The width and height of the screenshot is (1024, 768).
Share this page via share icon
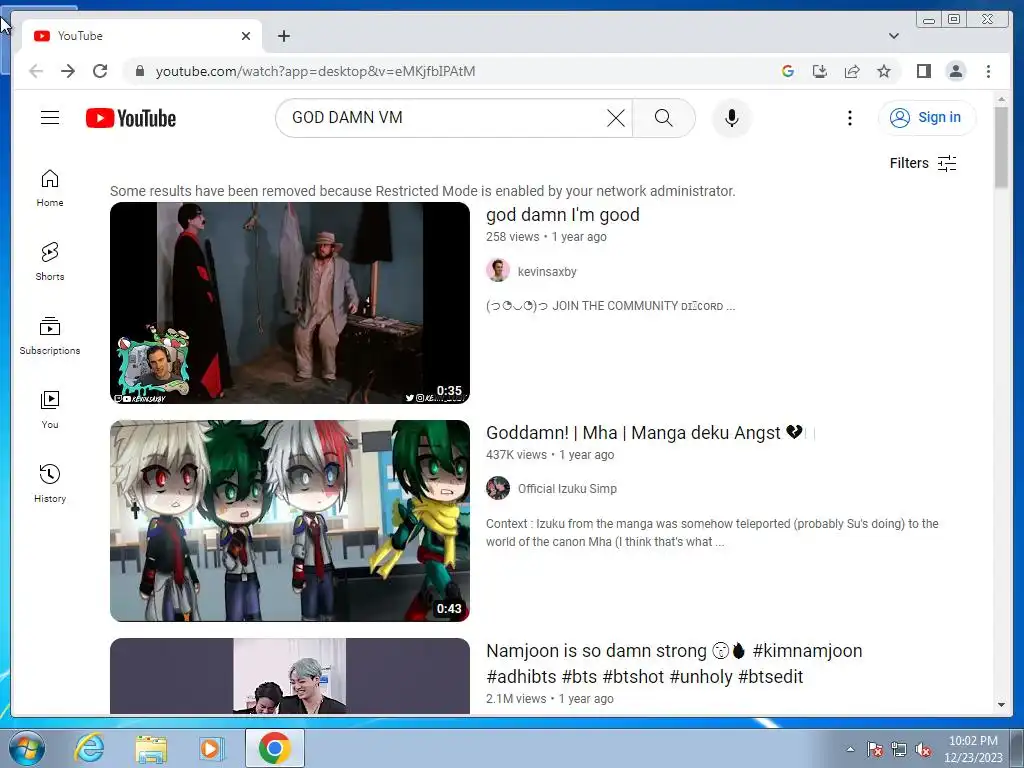(852, 71)
